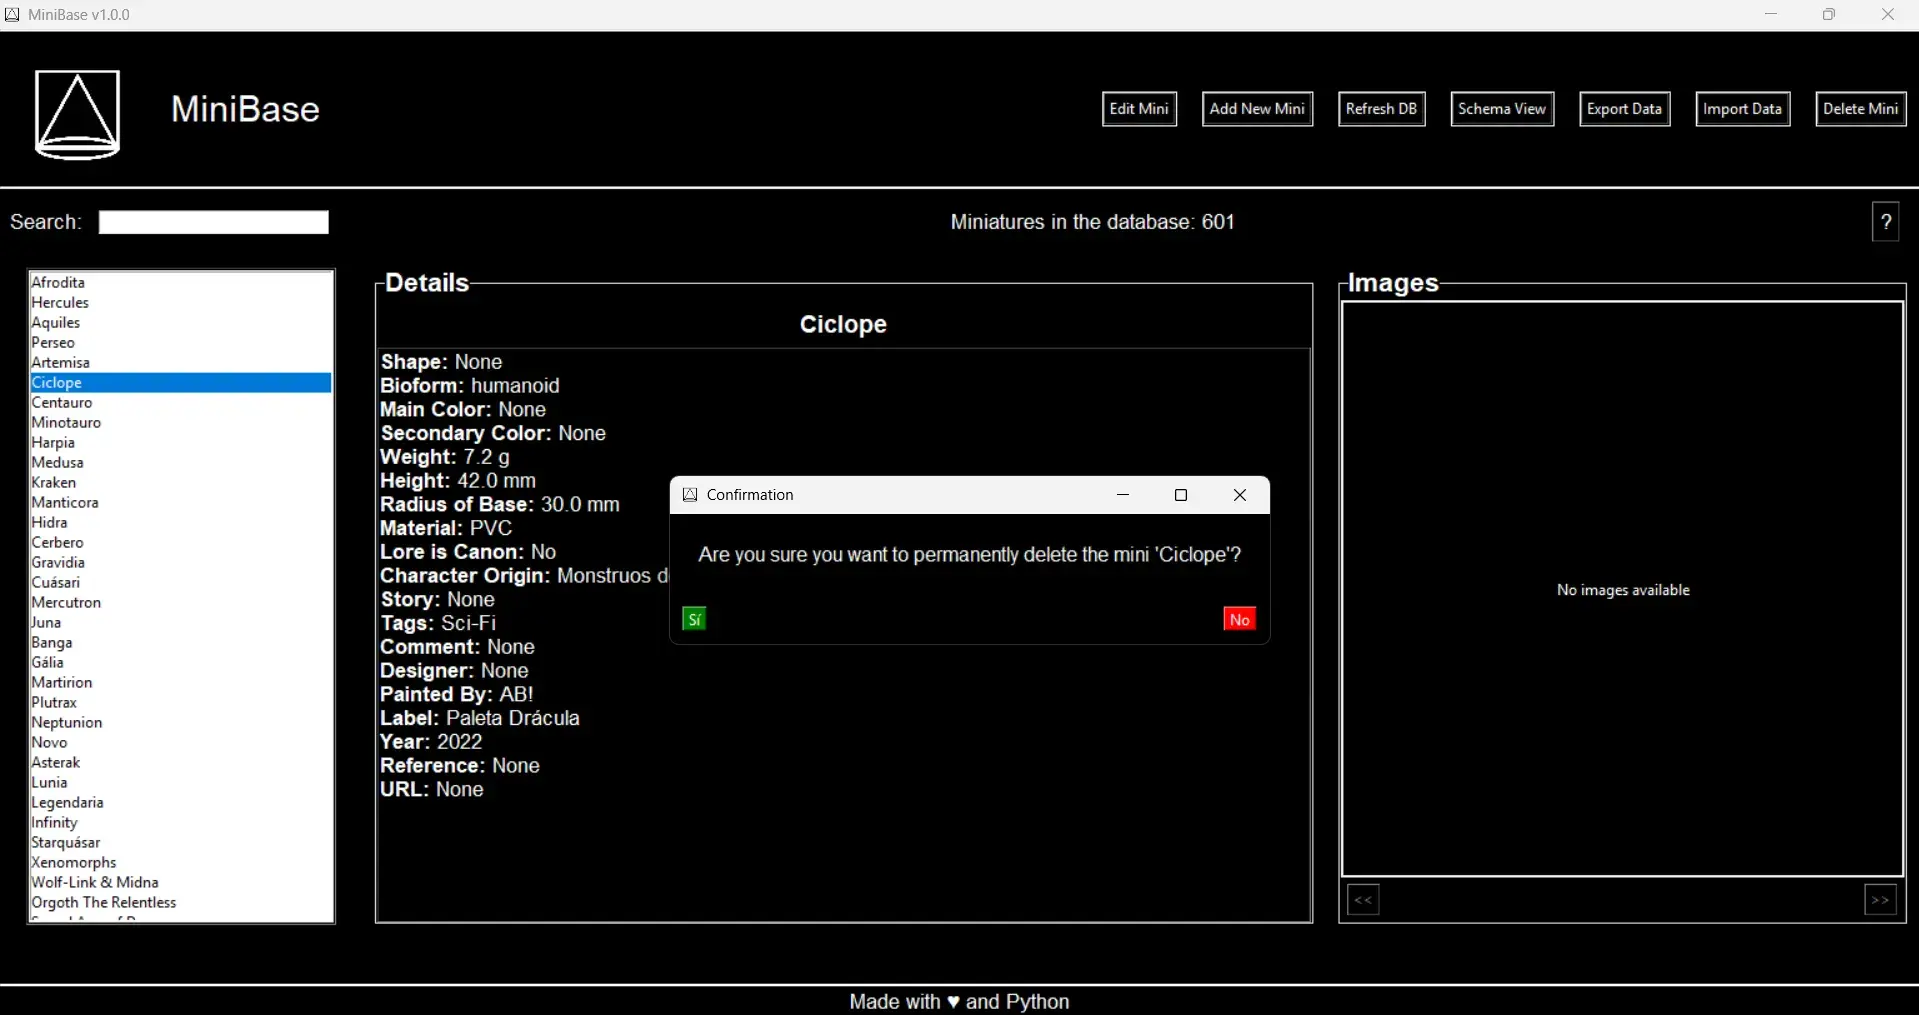Go to the next image with >> button

click(1881, 900)
